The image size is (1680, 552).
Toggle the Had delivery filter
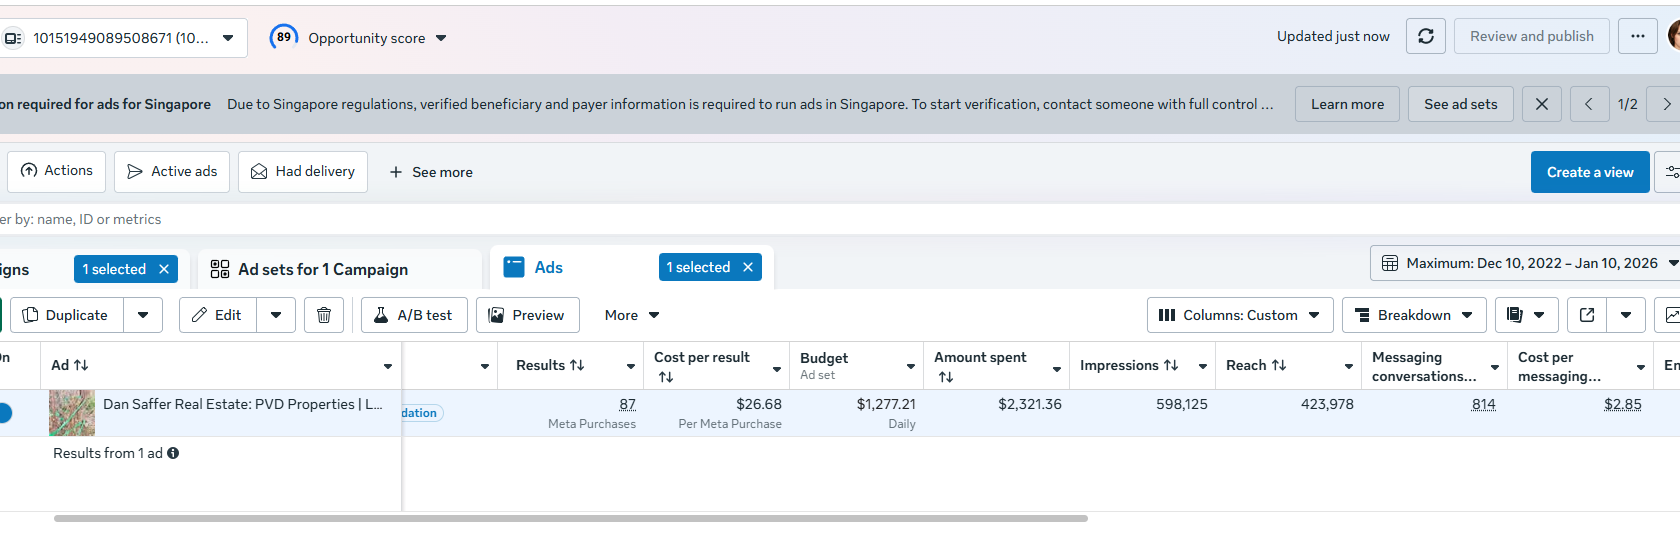click(x=303, y=172)
